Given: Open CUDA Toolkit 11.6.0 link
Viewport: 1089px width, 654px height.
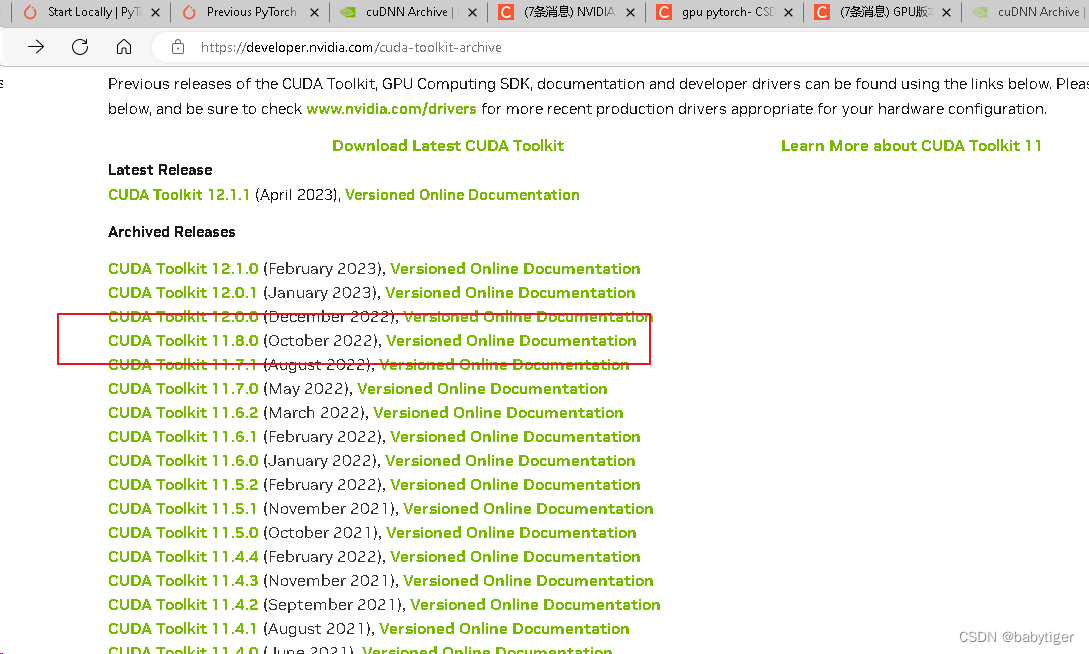Looking at the screenshot, I should pyautogui.click(x=183, y=461).
